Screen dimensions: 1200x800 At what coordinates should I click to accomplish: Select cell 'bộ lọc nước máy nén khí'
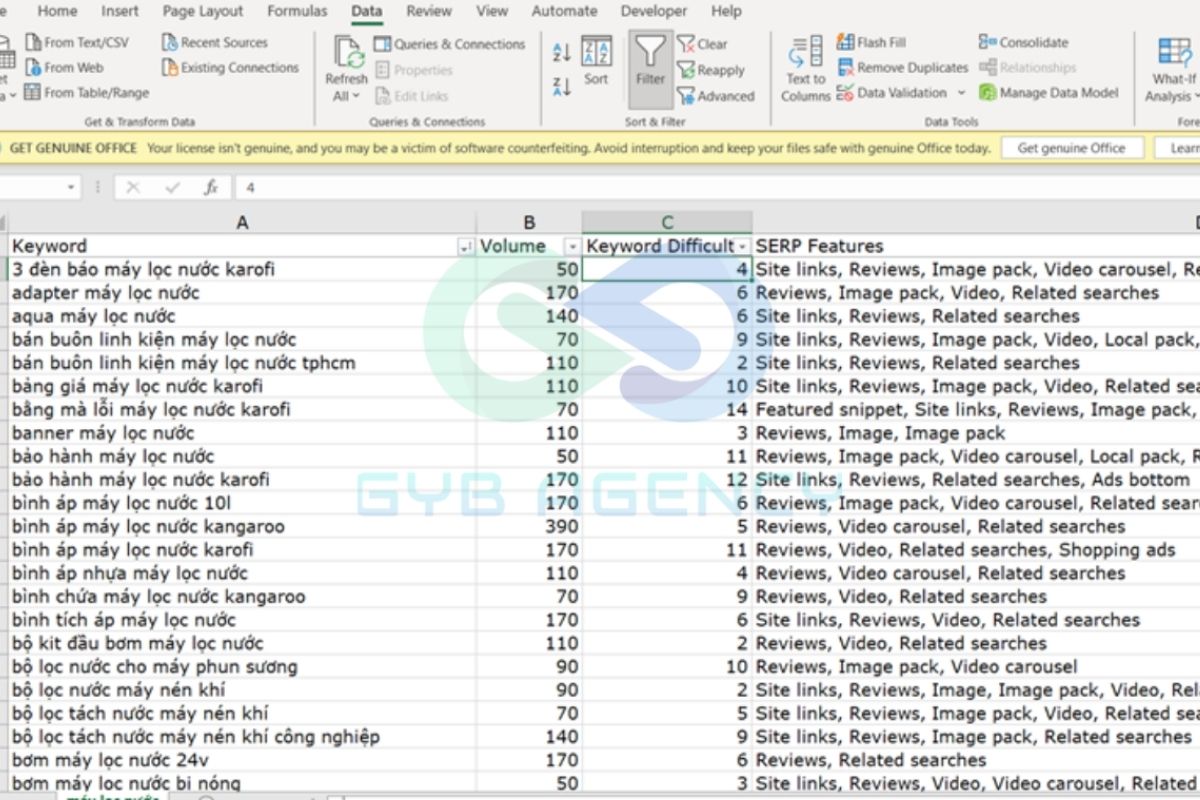point(242,690)
